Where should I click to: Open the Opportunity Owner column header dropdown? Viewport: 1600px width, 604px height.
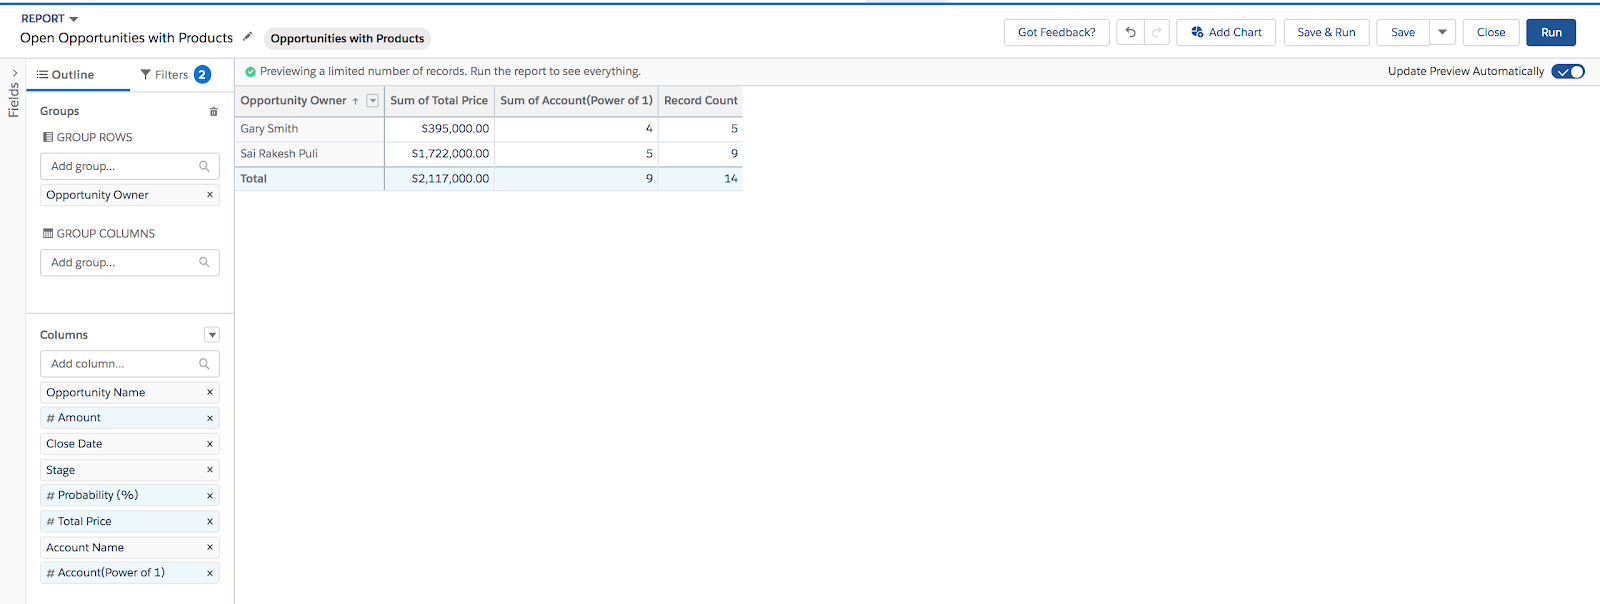click(373, 101)
